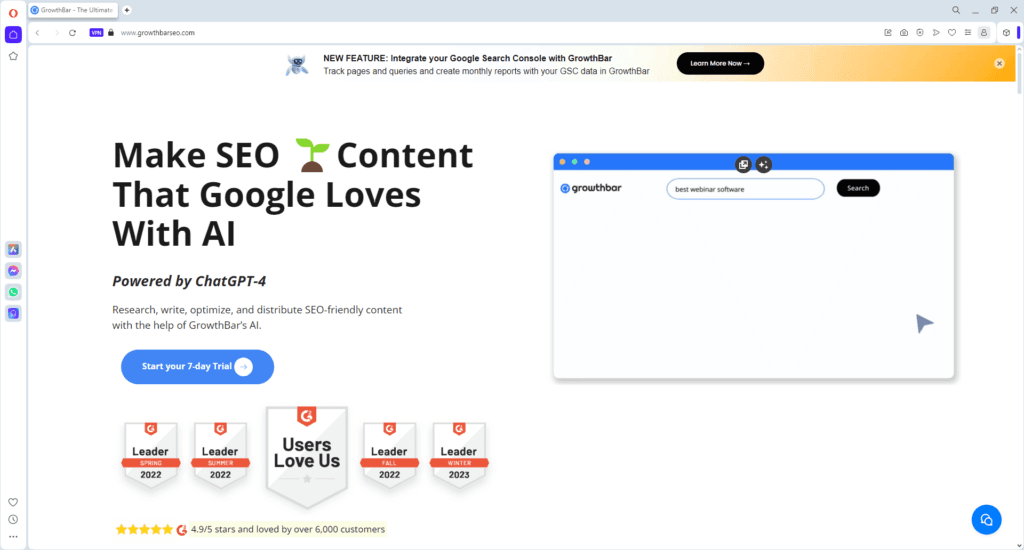Click the Leader Spring 2022 badge

(151, 454)
